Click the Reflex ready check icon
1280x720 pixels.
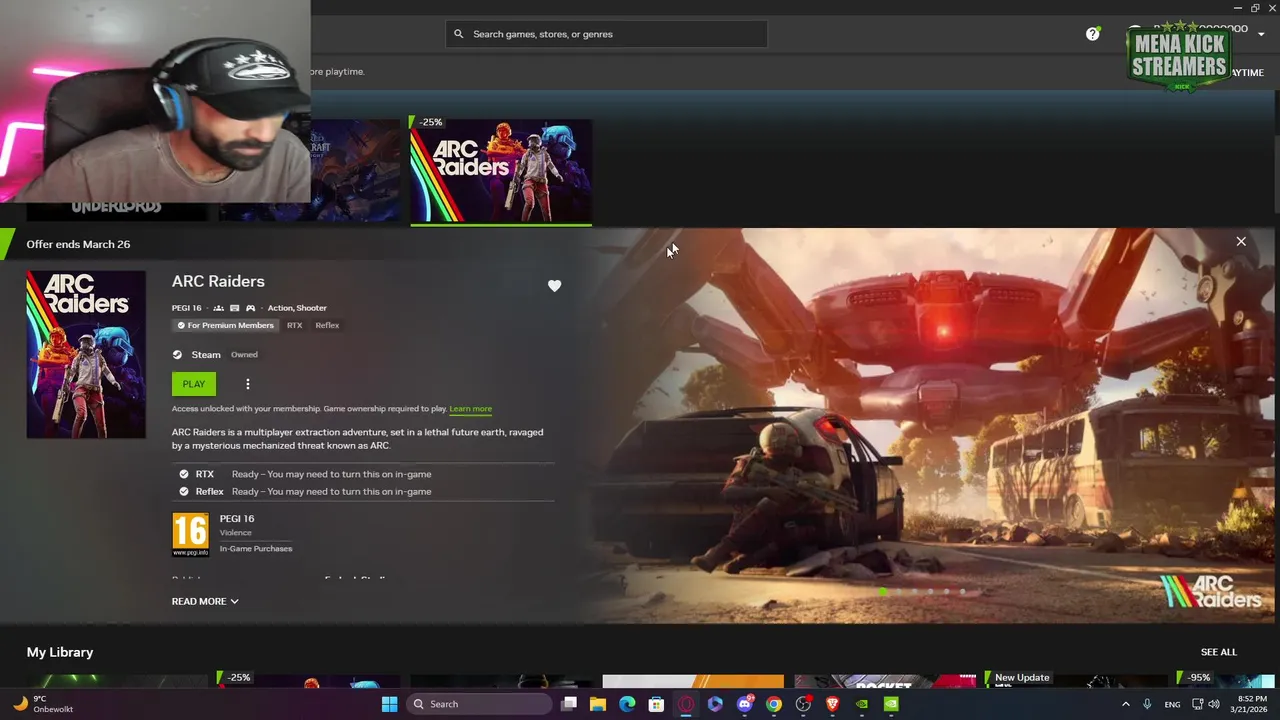(x=183, y=492)
